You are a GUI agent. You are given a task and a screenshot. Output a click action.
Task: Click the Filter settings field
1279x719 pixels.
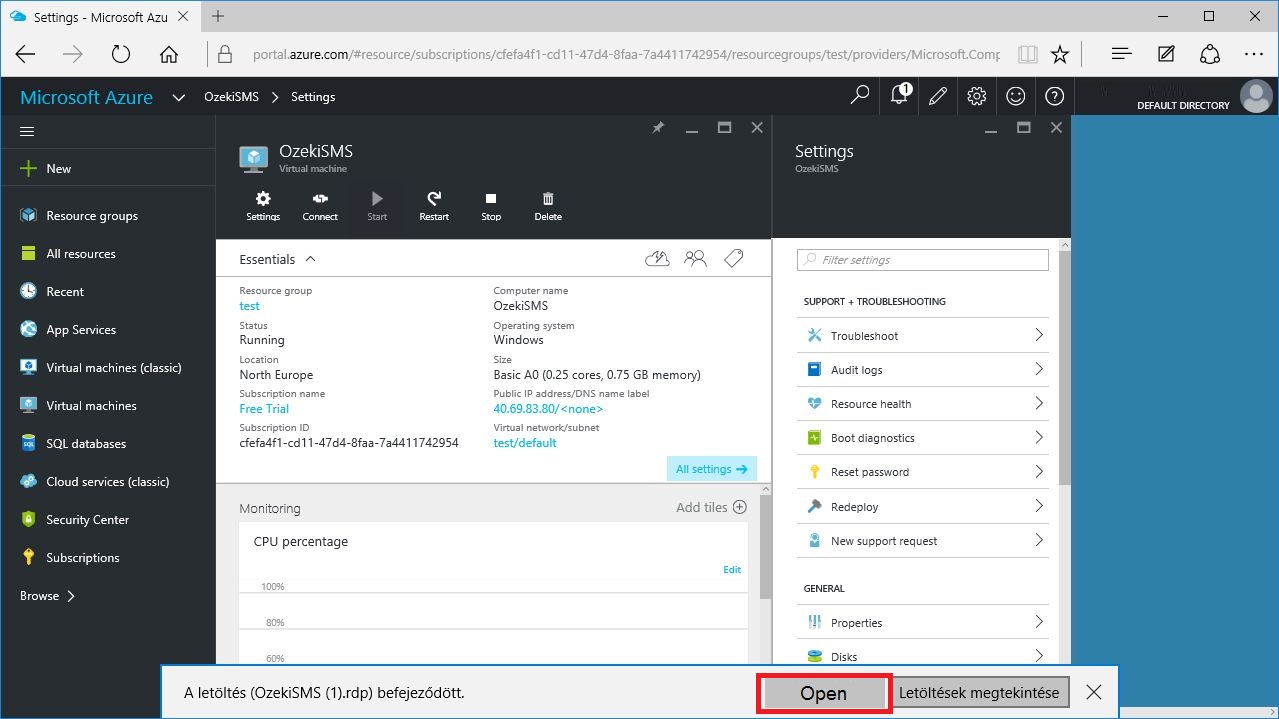click(x=922, y=260)
